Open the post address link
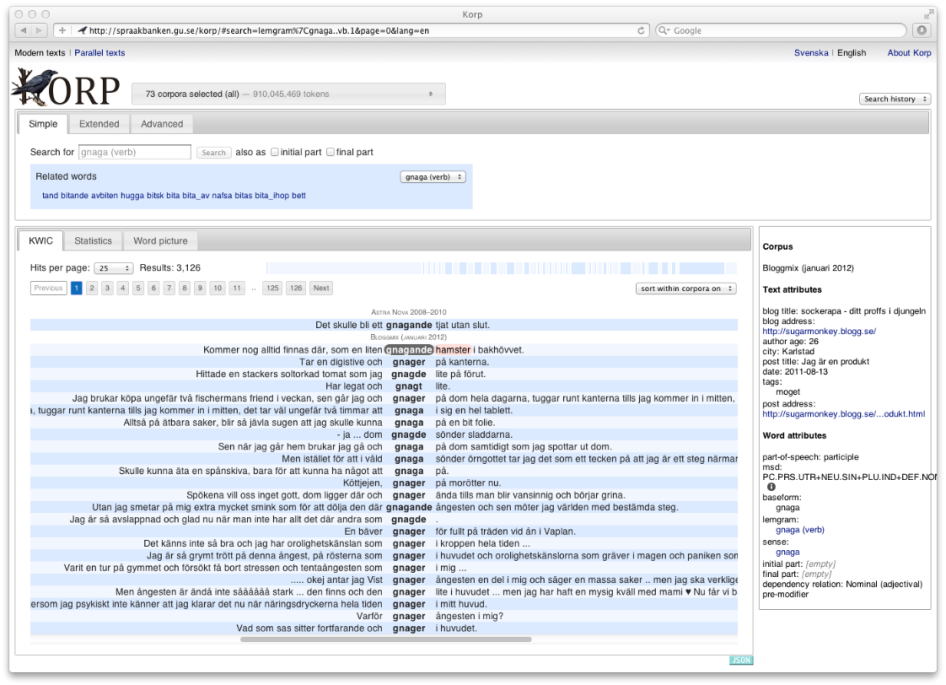946x685 pixels. point(843,414)
